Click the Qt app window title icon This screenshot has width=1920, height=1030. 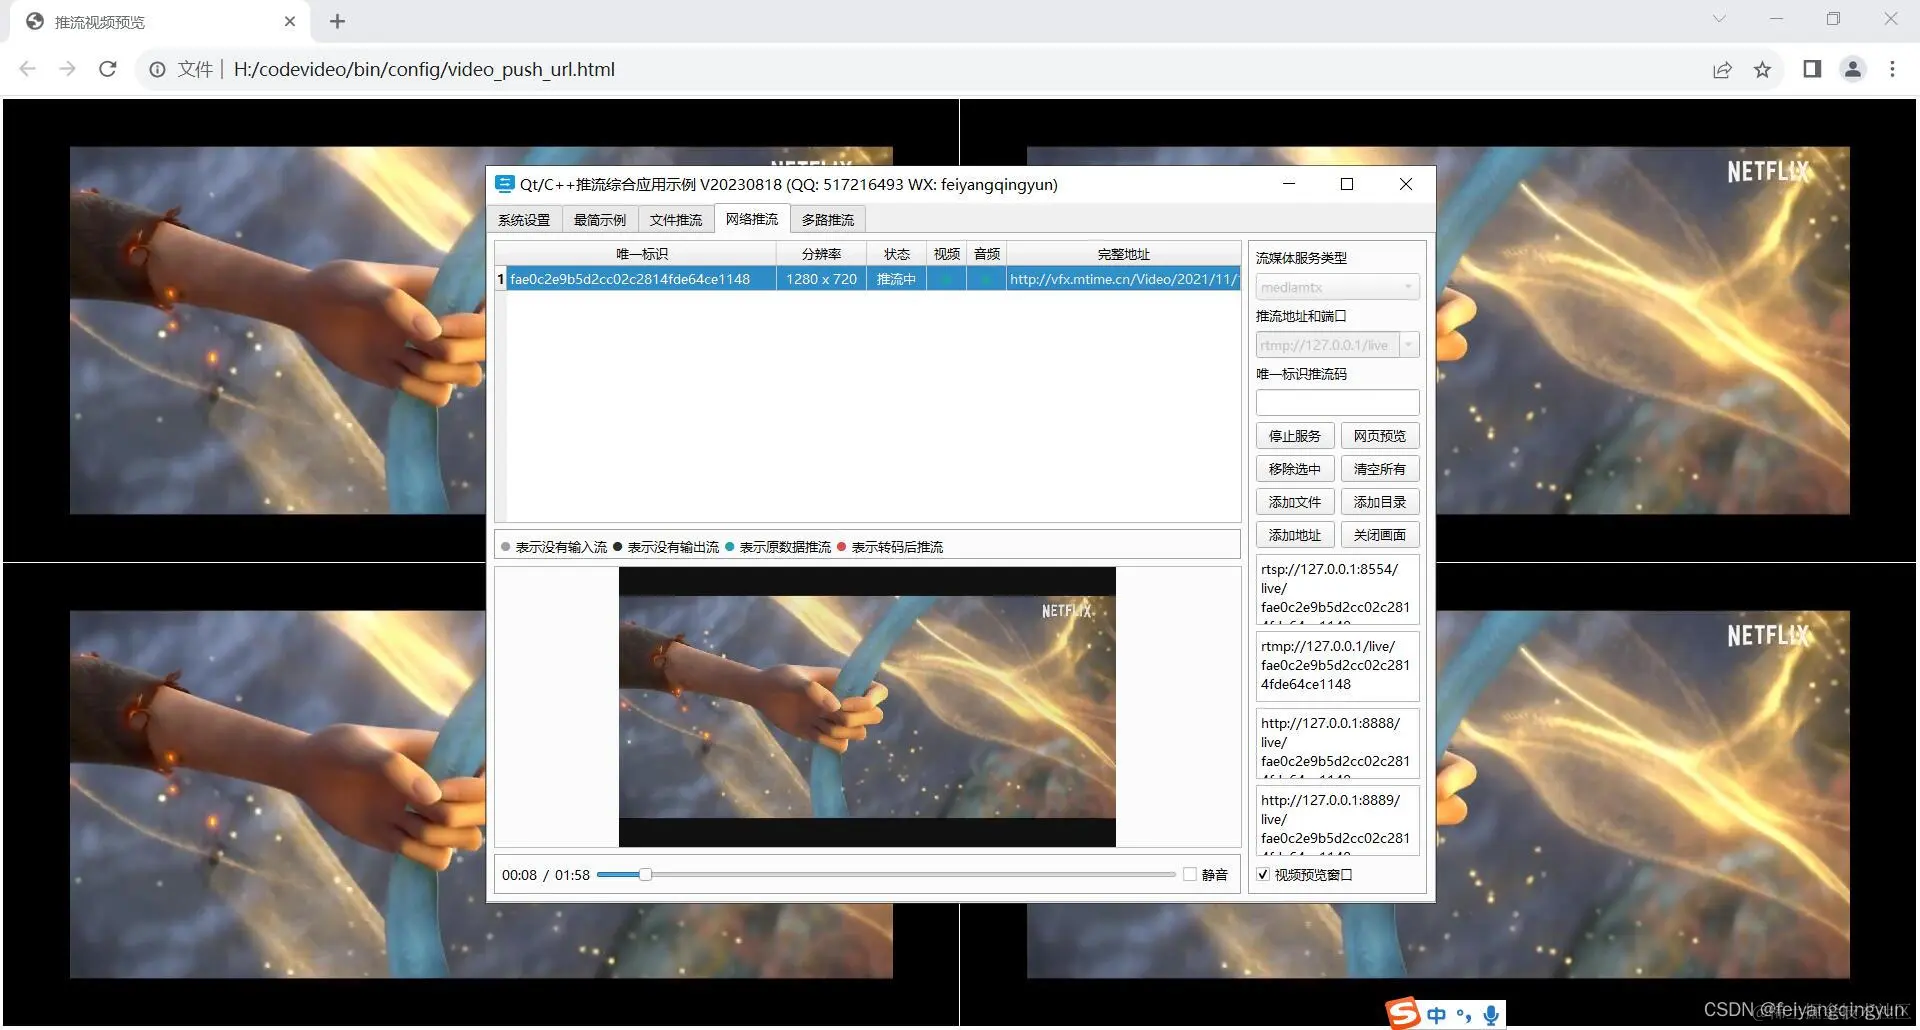[504, 184]
